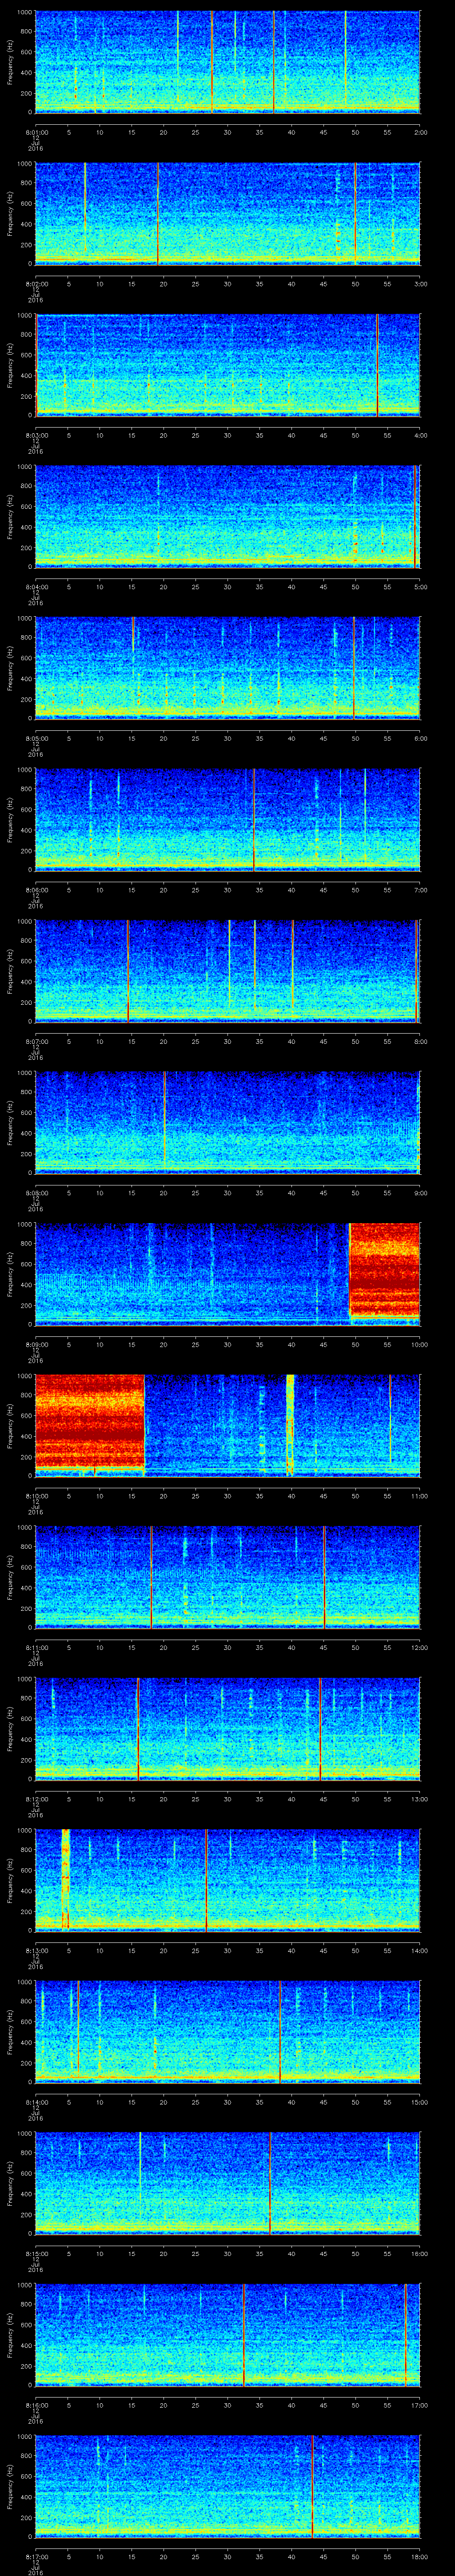Screen dimensions: 455x2576
Task: Click the '6:00' end time label
Action: (420, 738)
